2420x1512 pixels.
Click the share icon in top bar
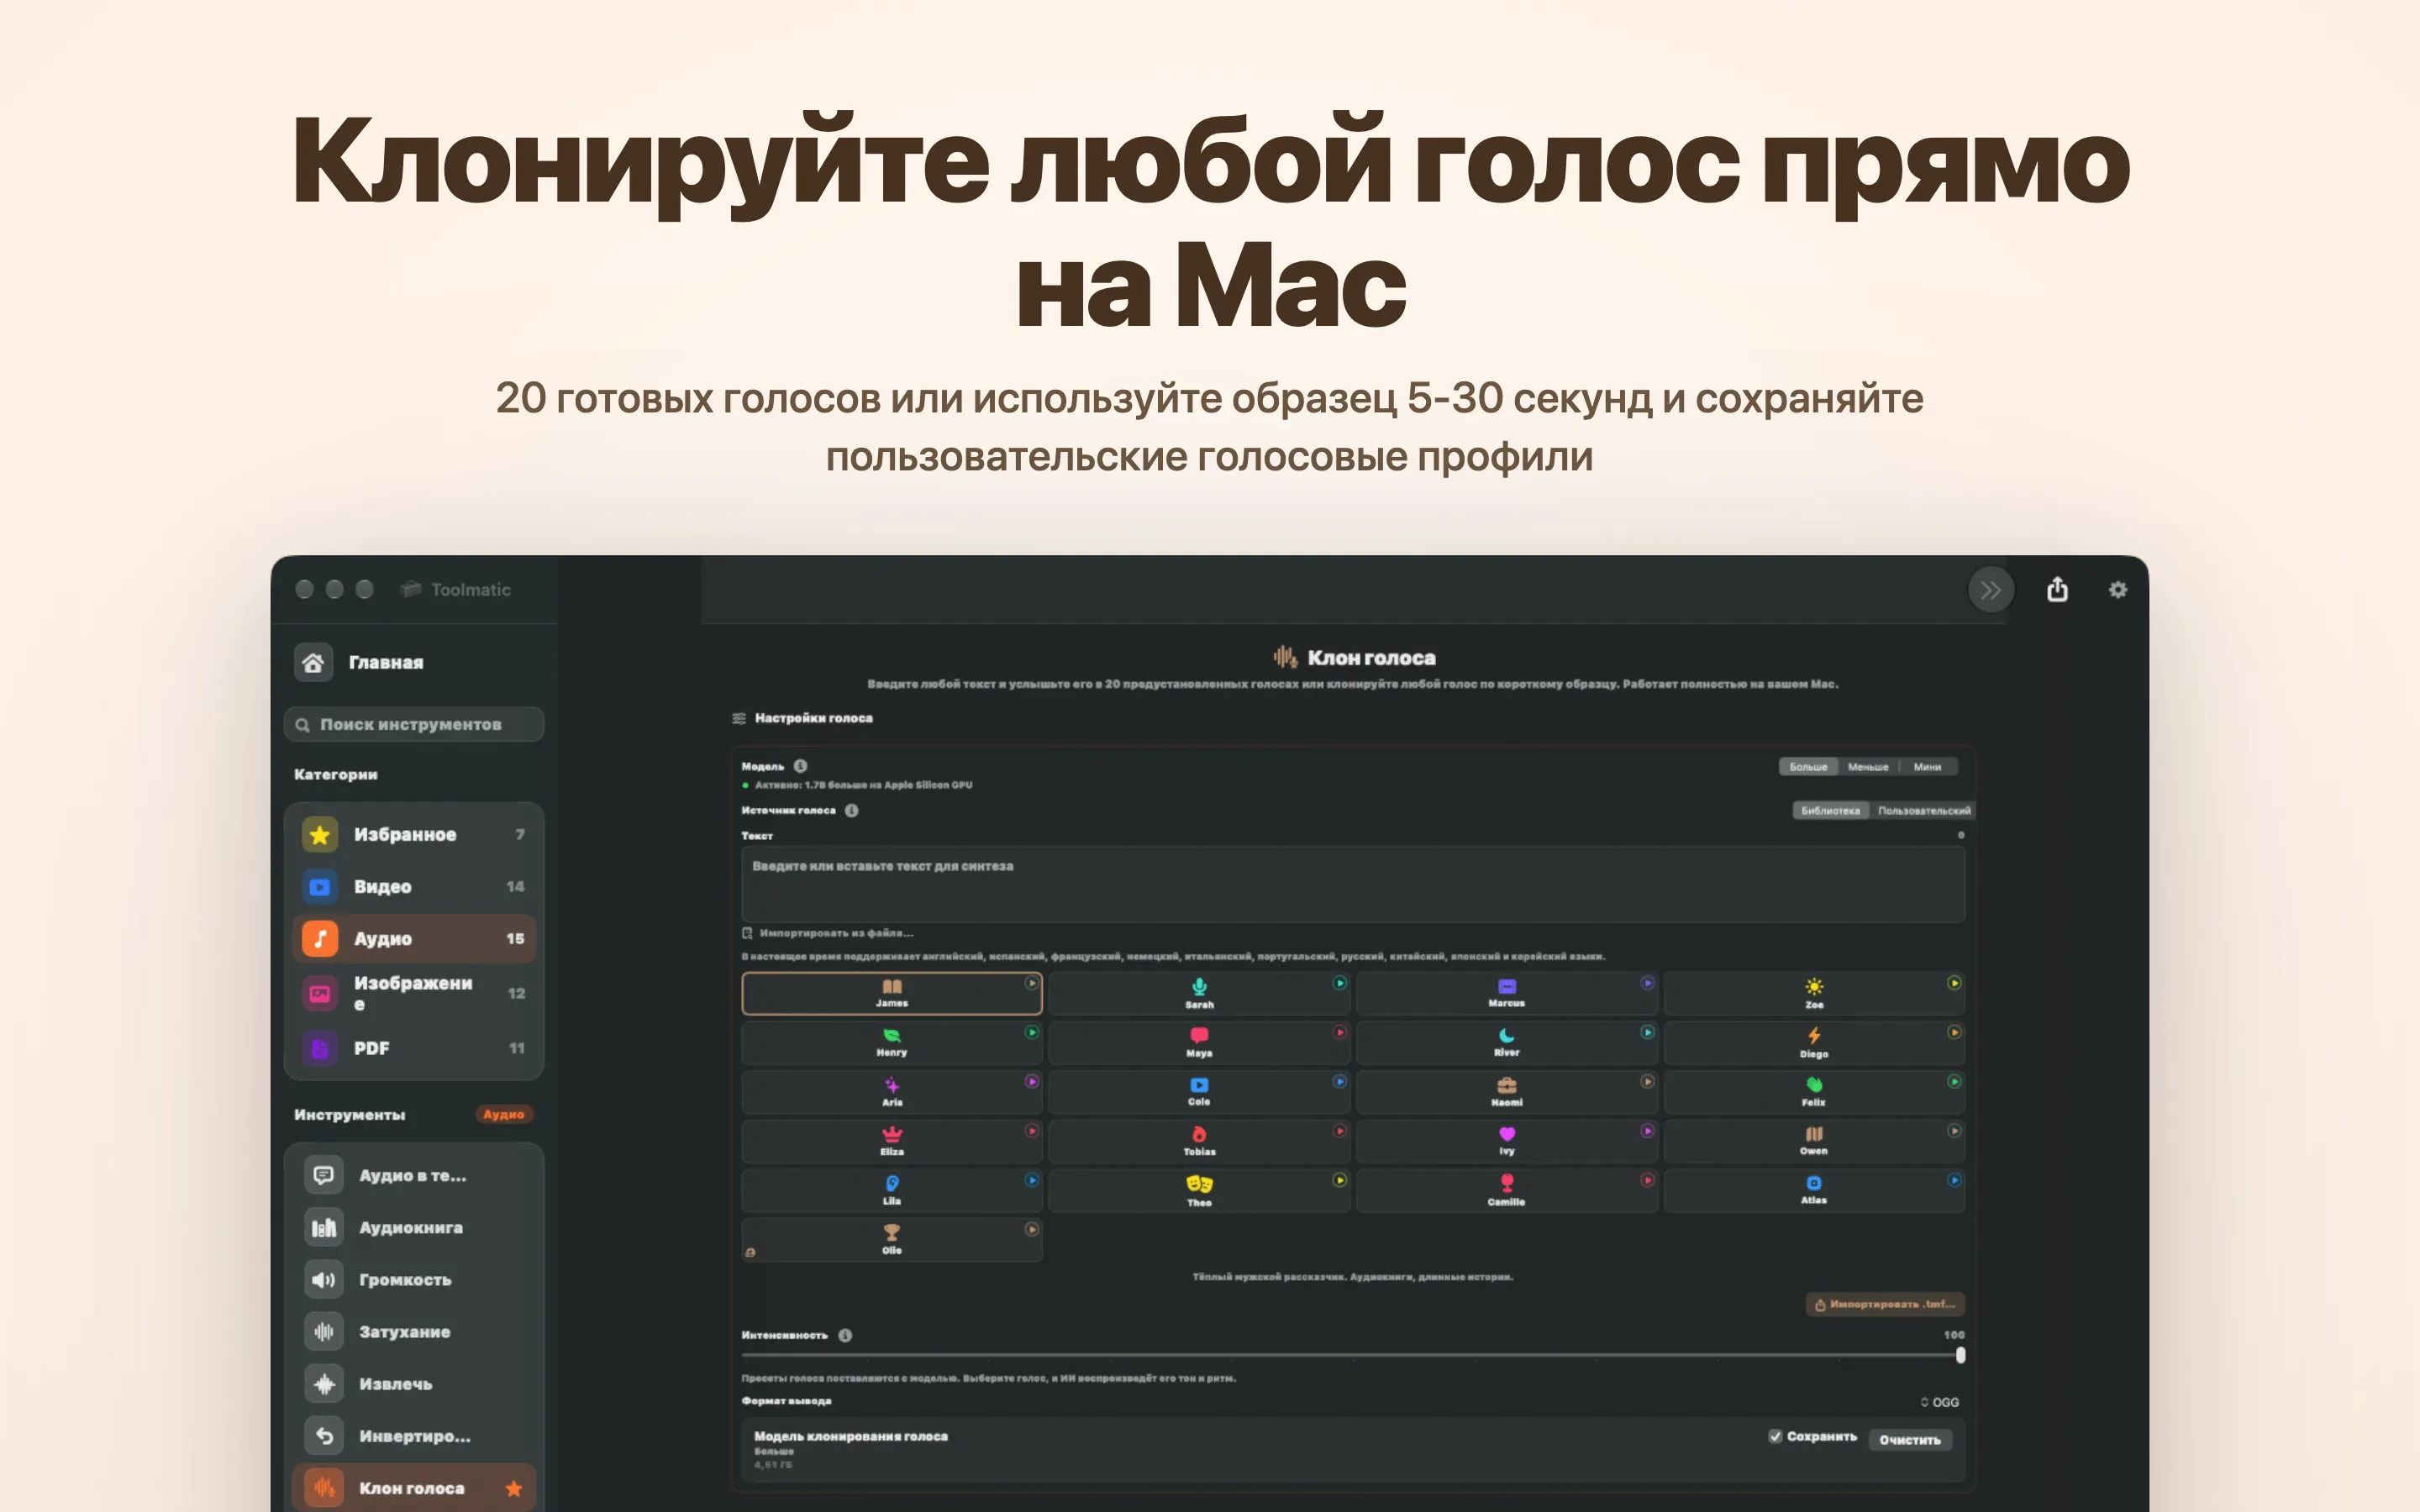[2057, 589]
